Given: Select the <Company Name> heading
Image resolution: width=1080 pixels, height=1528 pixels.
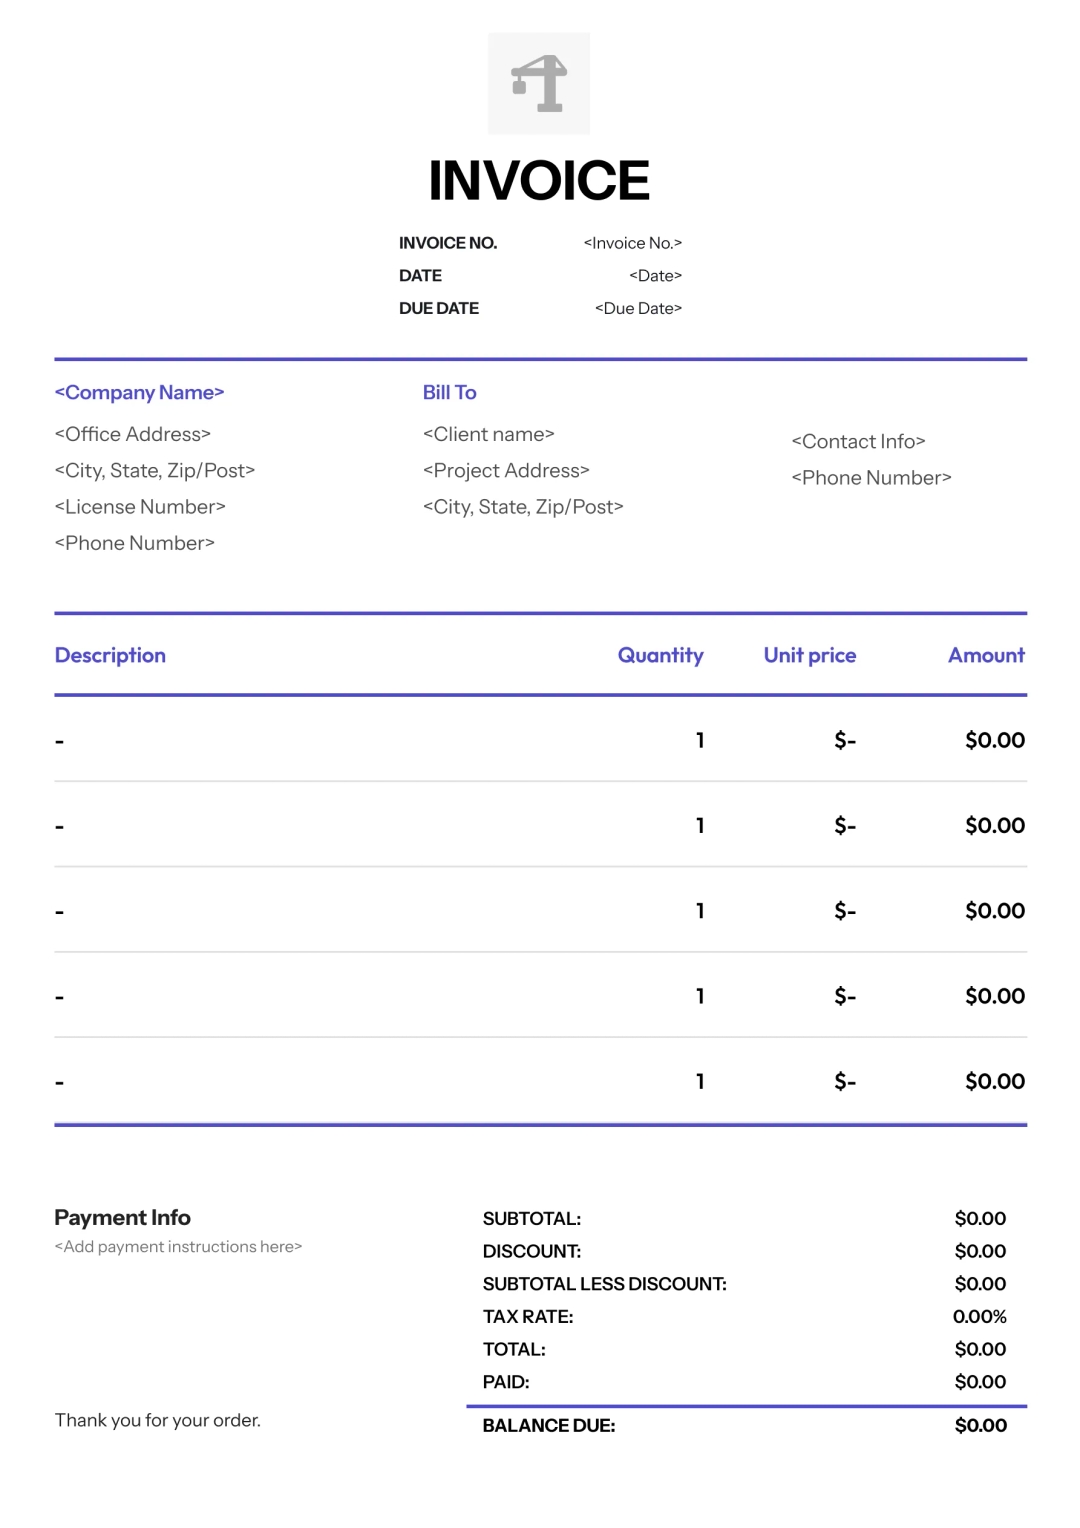Looking at the screenshot, I should 139,393.
